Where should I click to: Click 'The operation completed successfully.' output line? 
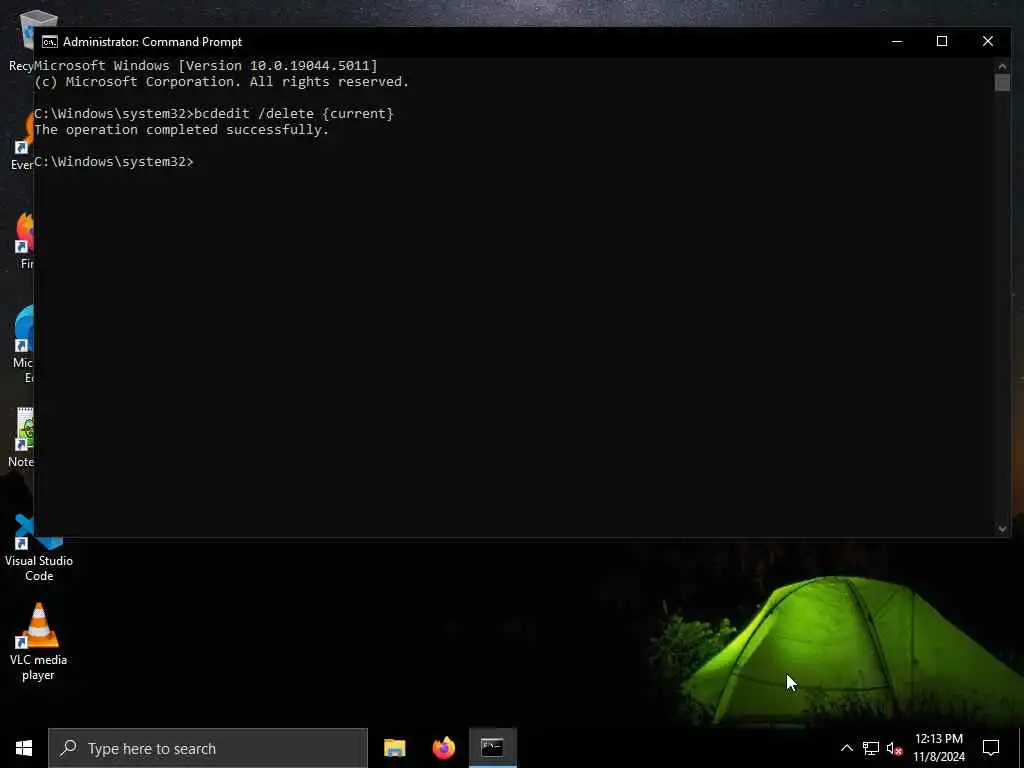click(182, 129)
